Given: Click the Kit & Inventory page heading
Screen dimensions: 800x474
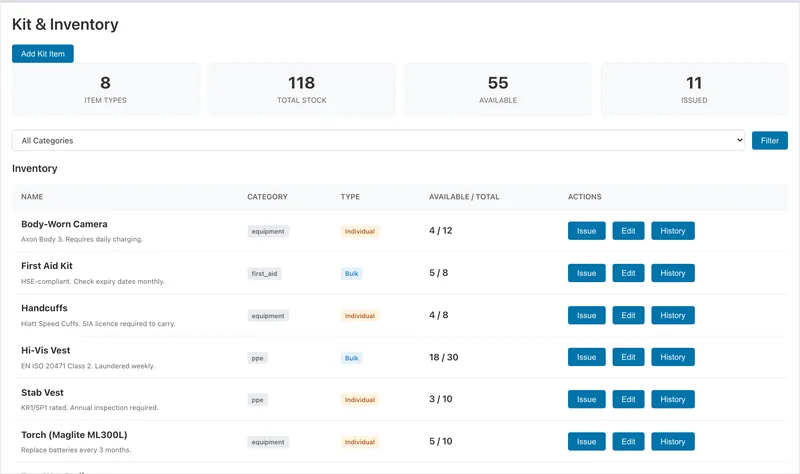Looking at the screenshot, I should [x=65, y=24].
